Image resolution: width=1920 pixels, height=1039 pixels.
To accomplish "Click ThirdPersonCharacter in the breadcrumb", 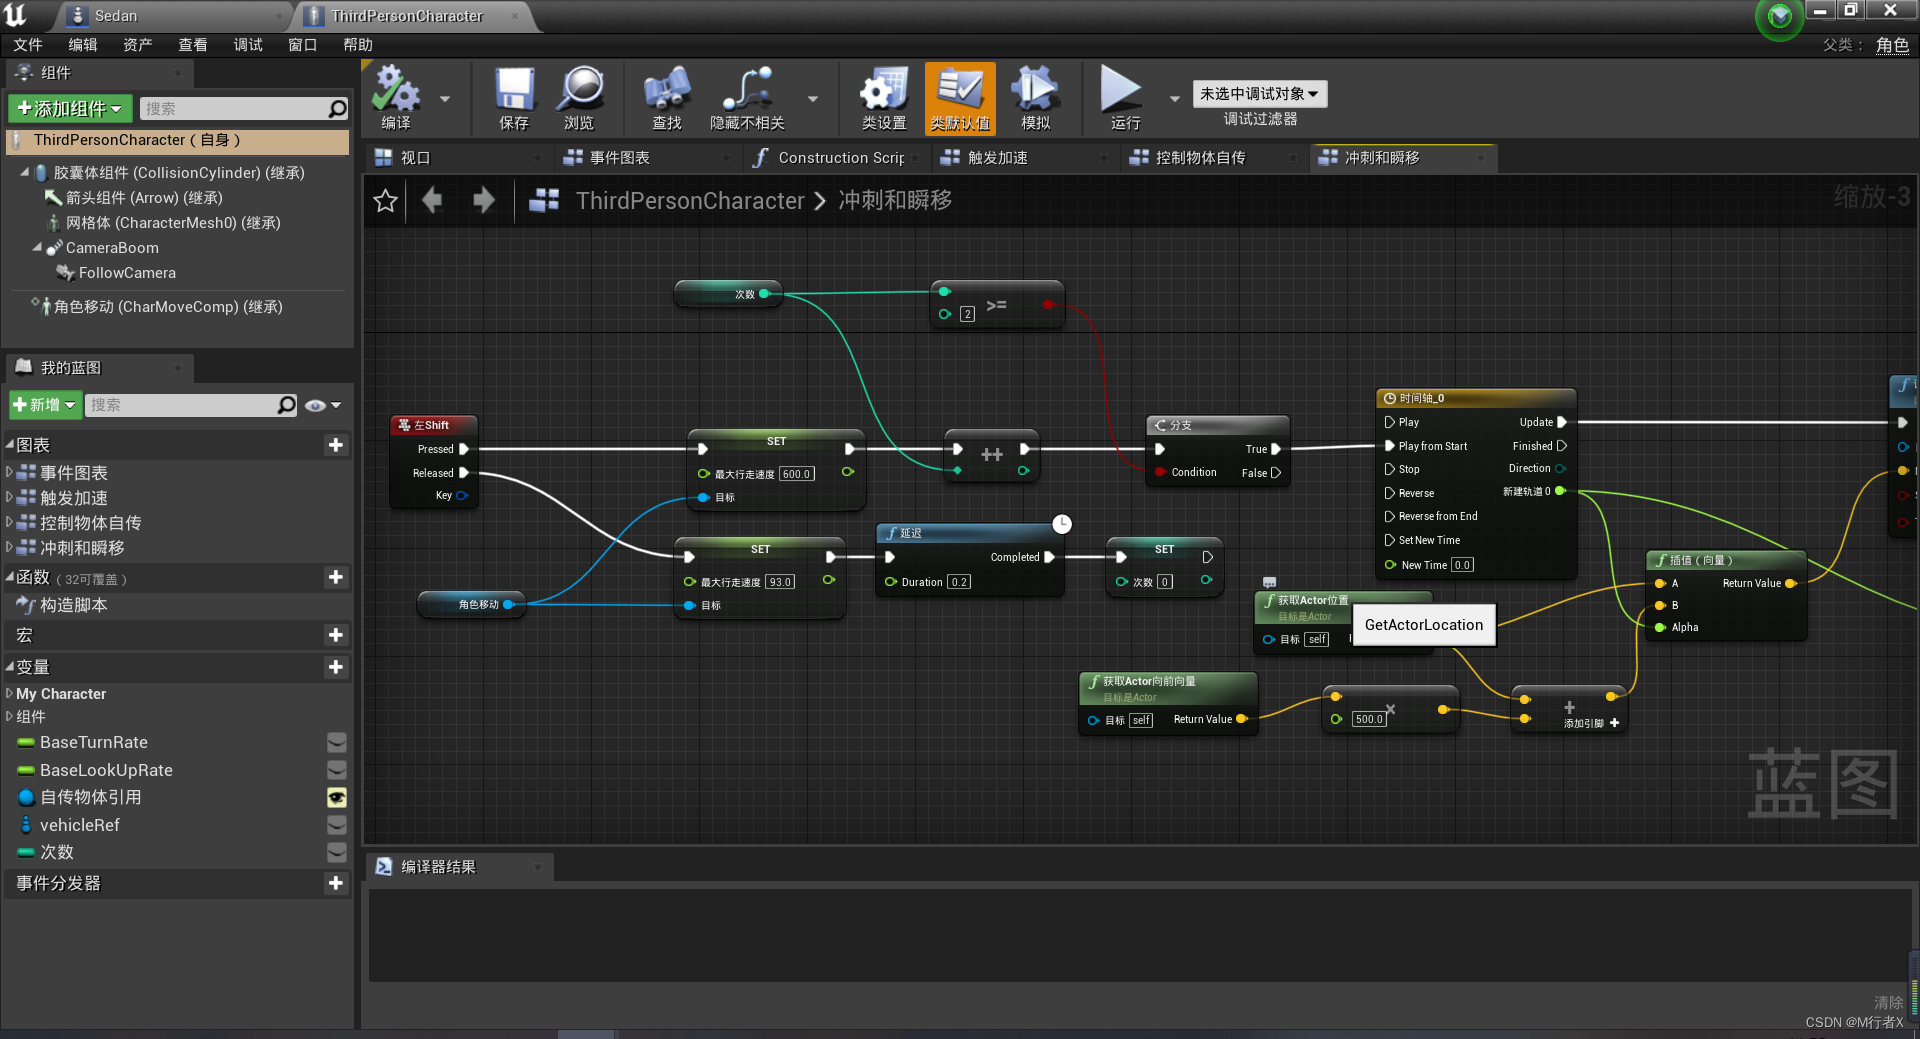I will click(x=690, y=201).
